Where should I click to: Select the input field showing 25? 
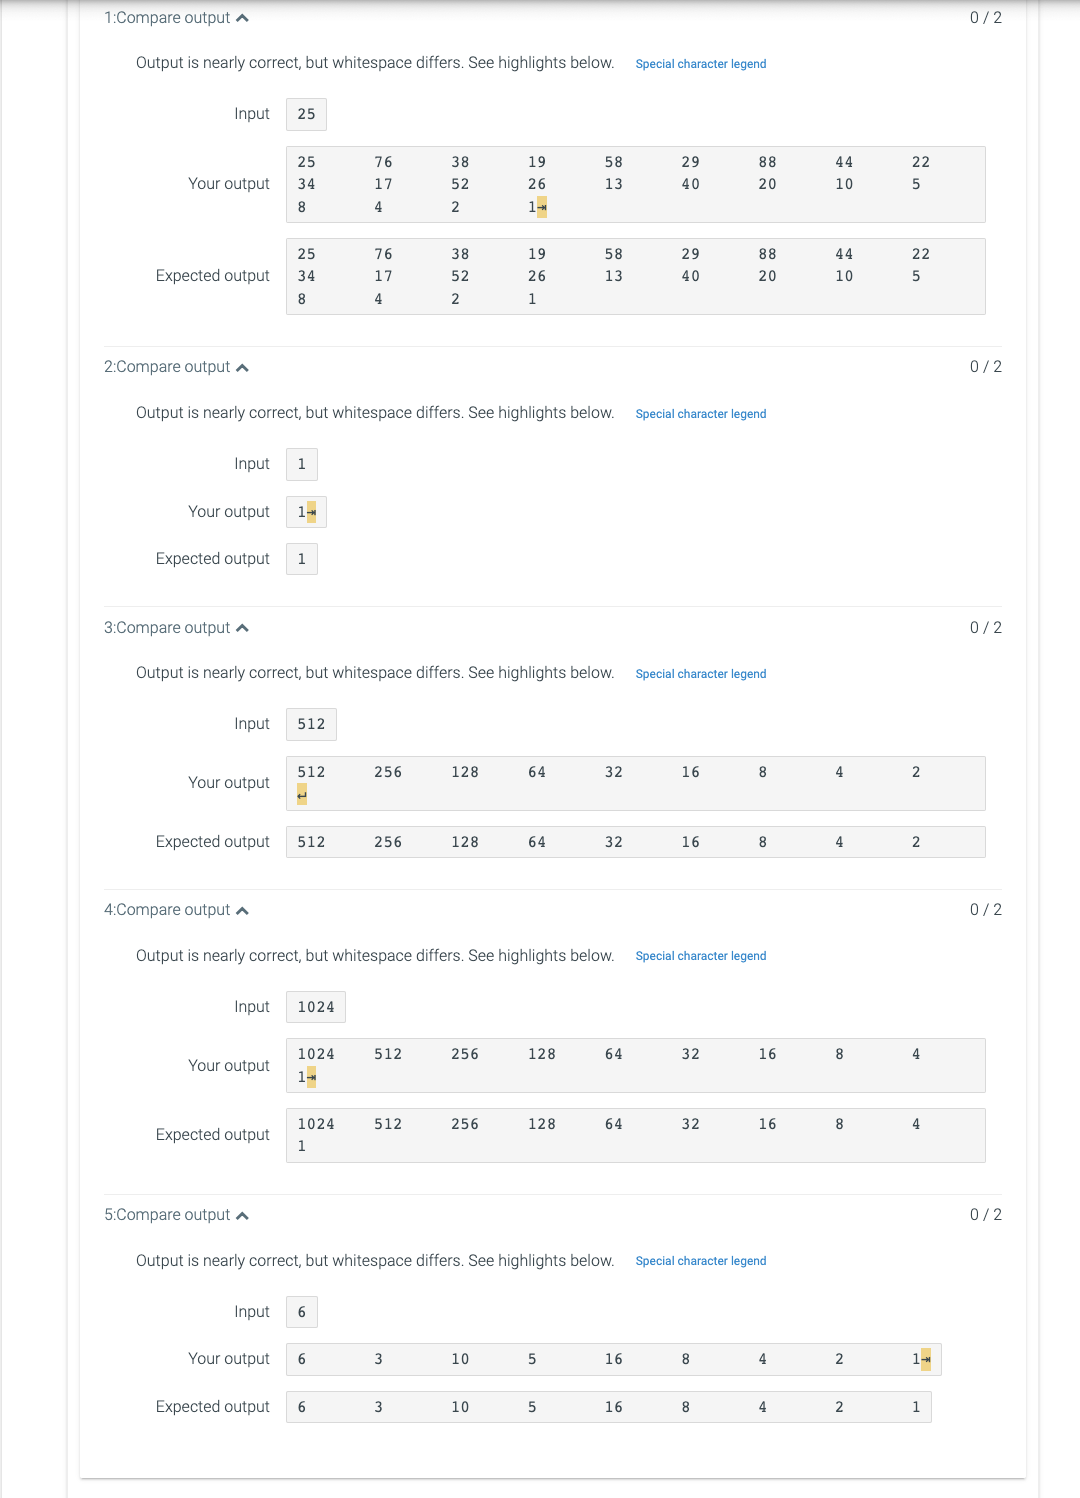306,114
